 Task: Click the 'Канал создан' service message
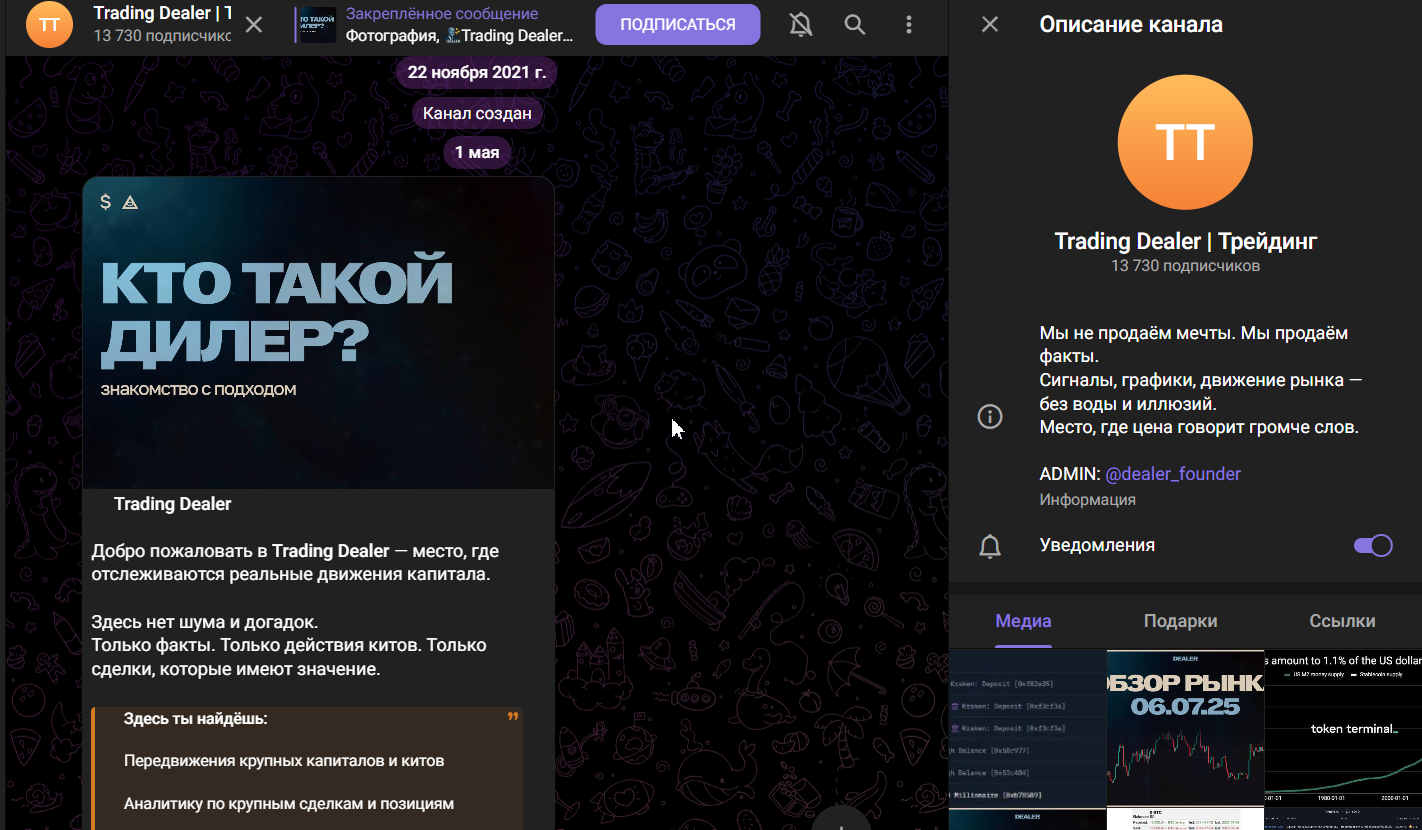tap(477, 113)
